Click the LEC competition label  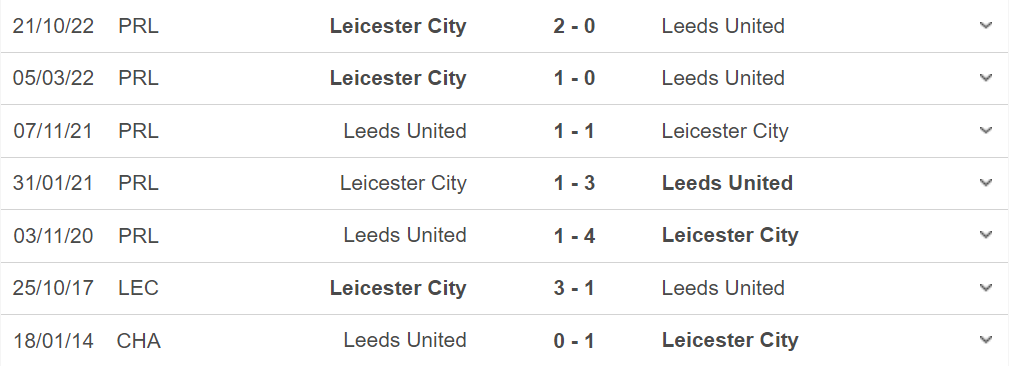[x=138, y=287]
